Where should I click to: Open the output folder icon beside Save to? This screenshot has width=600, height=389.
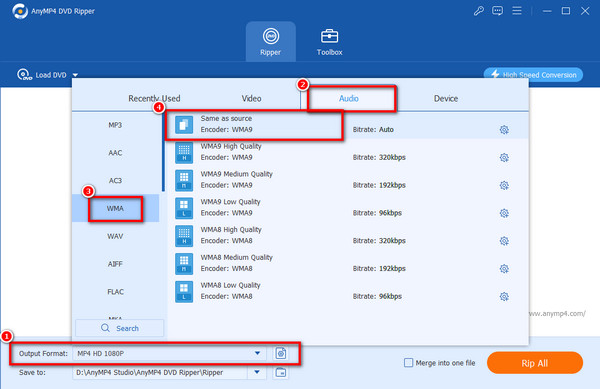(x=281, y=372)
